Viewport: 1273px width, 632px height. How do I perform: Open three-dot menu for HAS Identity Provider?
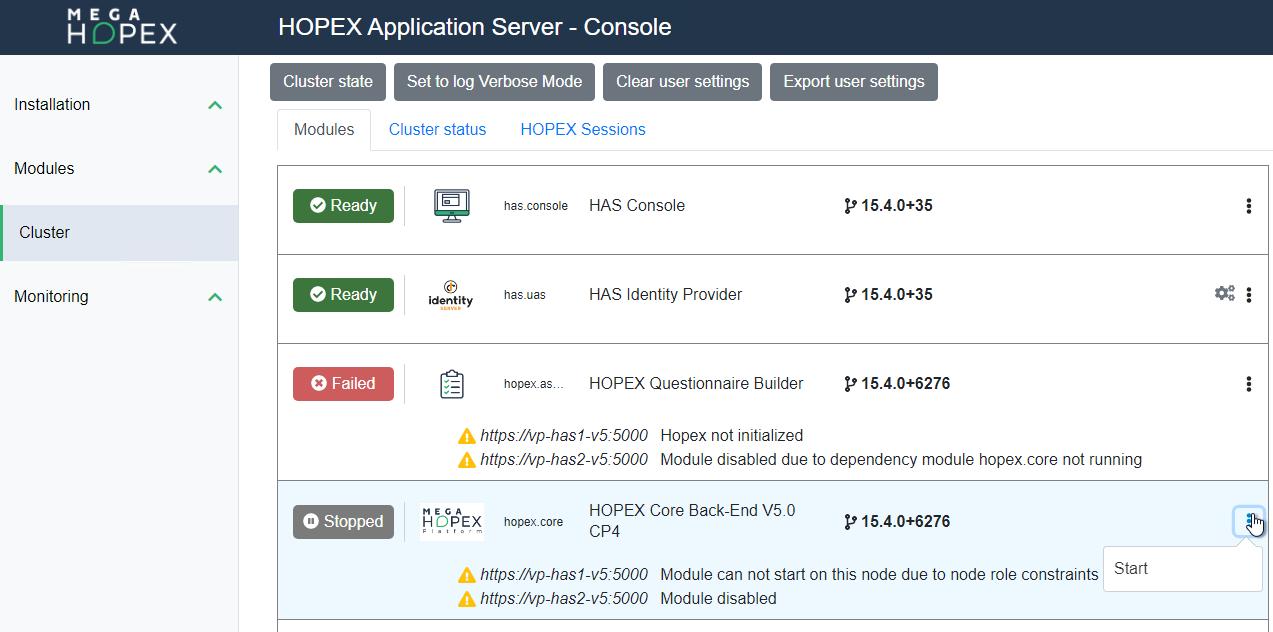(x=1249, y=295)
